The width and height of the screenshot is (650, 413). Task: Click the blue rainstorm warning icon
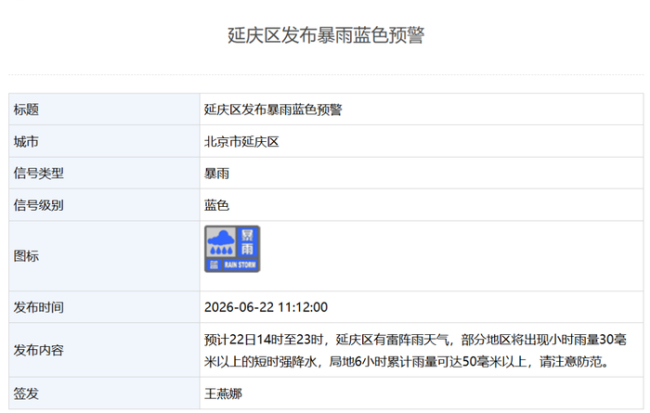[232, 249]
